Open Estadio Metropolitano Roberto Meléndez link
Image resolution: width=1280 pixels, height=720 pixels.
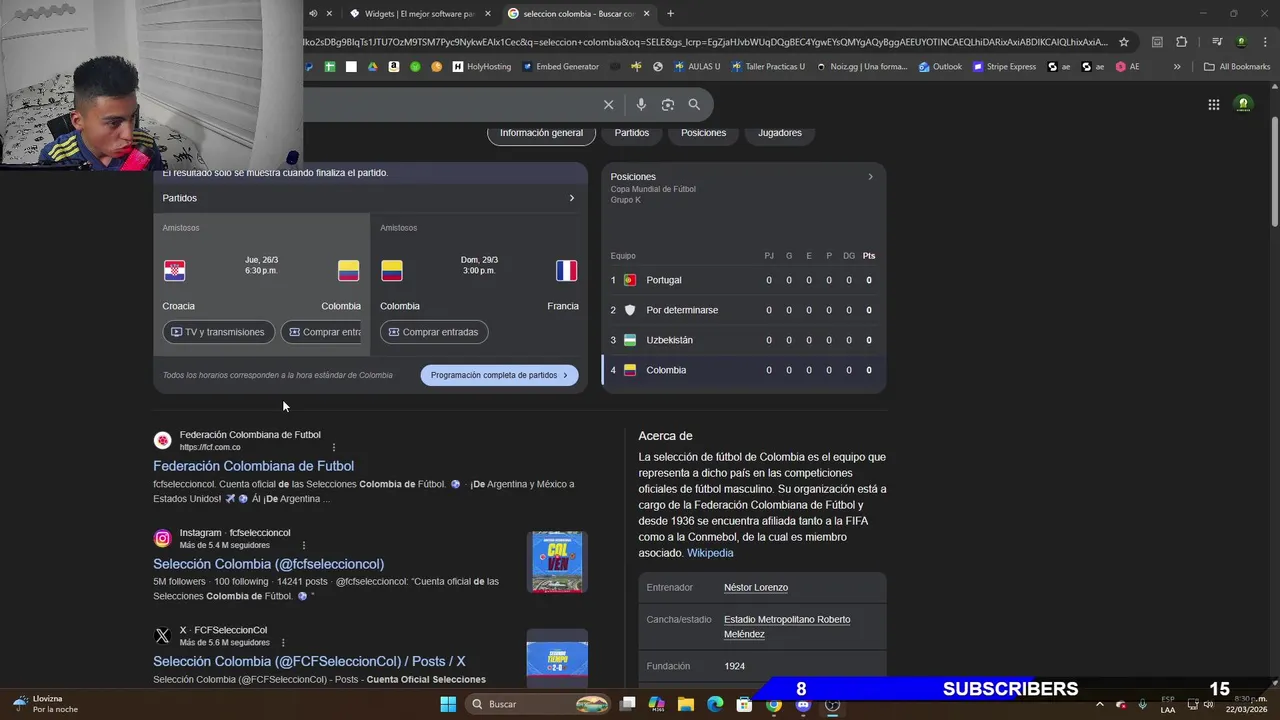787,627
